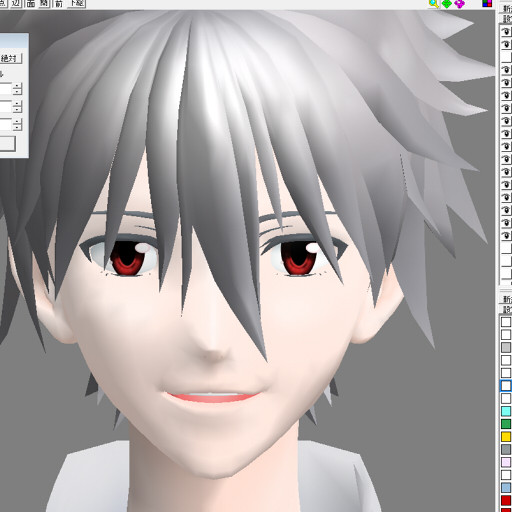The width and height of the screenshot is (512, 512).
Task: Select the yellow material swatch
Action: (506, 437)
